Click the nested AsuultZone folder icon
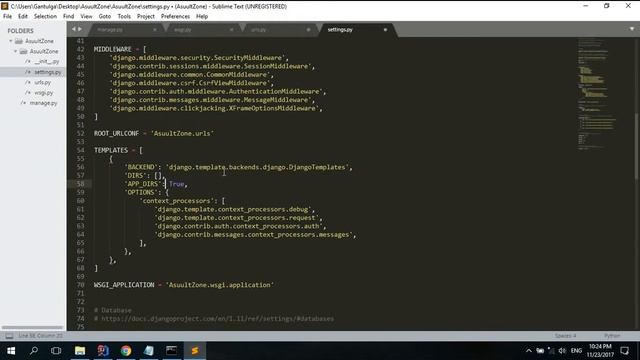The image size is (640, 360). (x=24, y=51)
